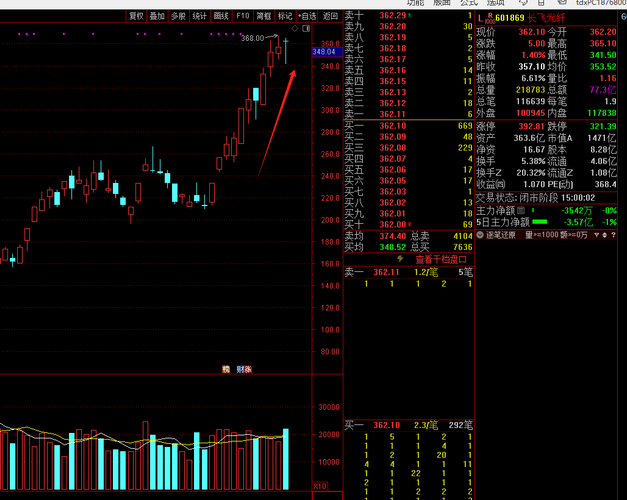Click the 复权 toolbar button
Viewport: 627px width, 500px height.
(136, 16)
